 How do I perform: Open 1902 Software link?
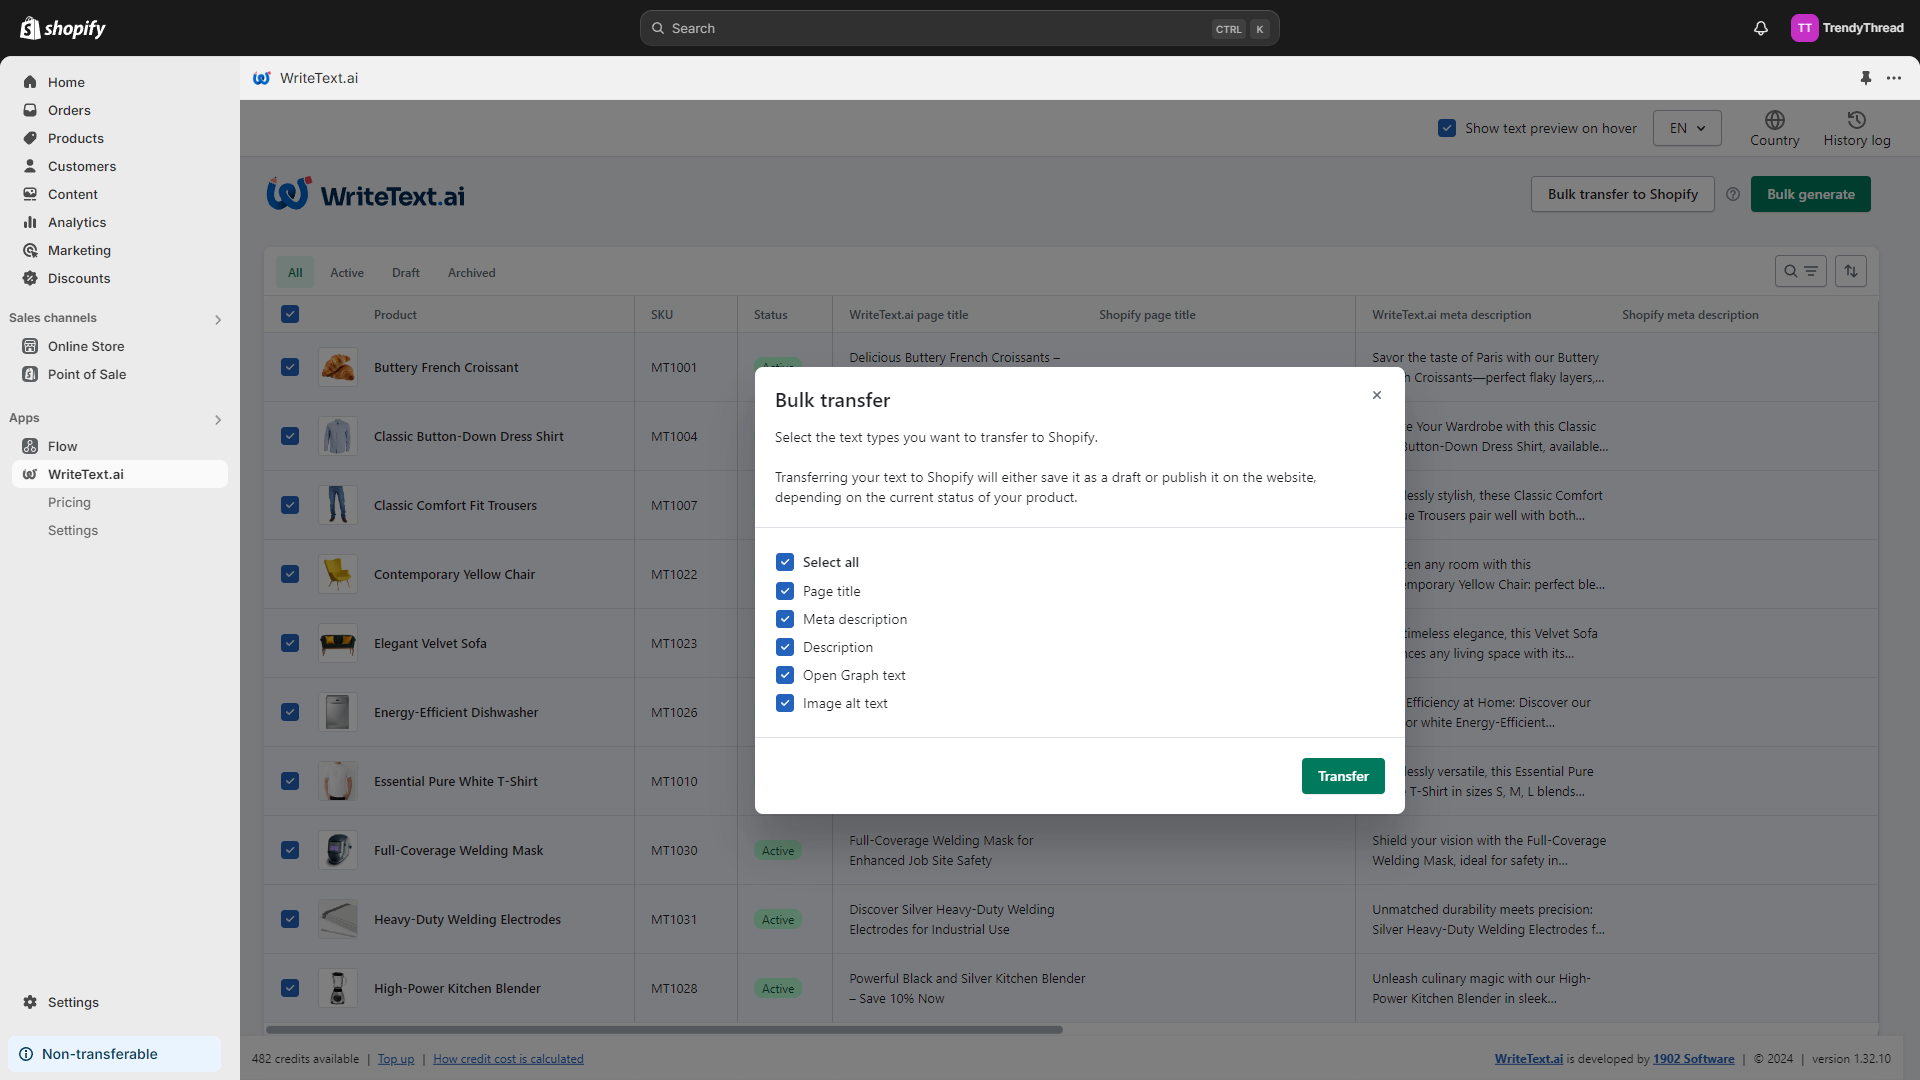click(1693, 1059)
